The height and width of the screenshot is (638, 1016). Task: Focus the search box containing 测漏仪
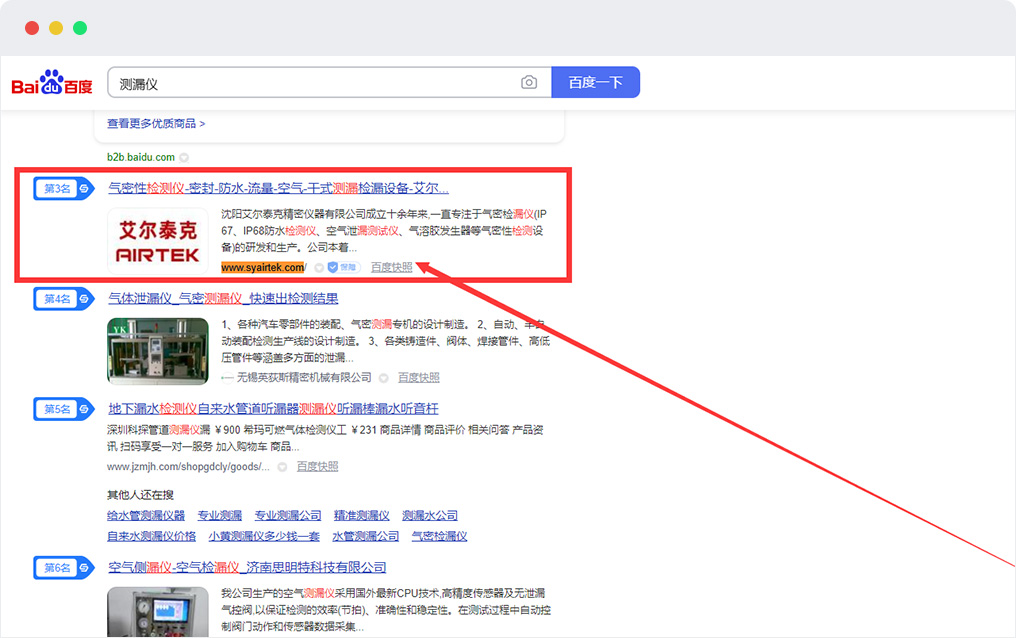330,82
